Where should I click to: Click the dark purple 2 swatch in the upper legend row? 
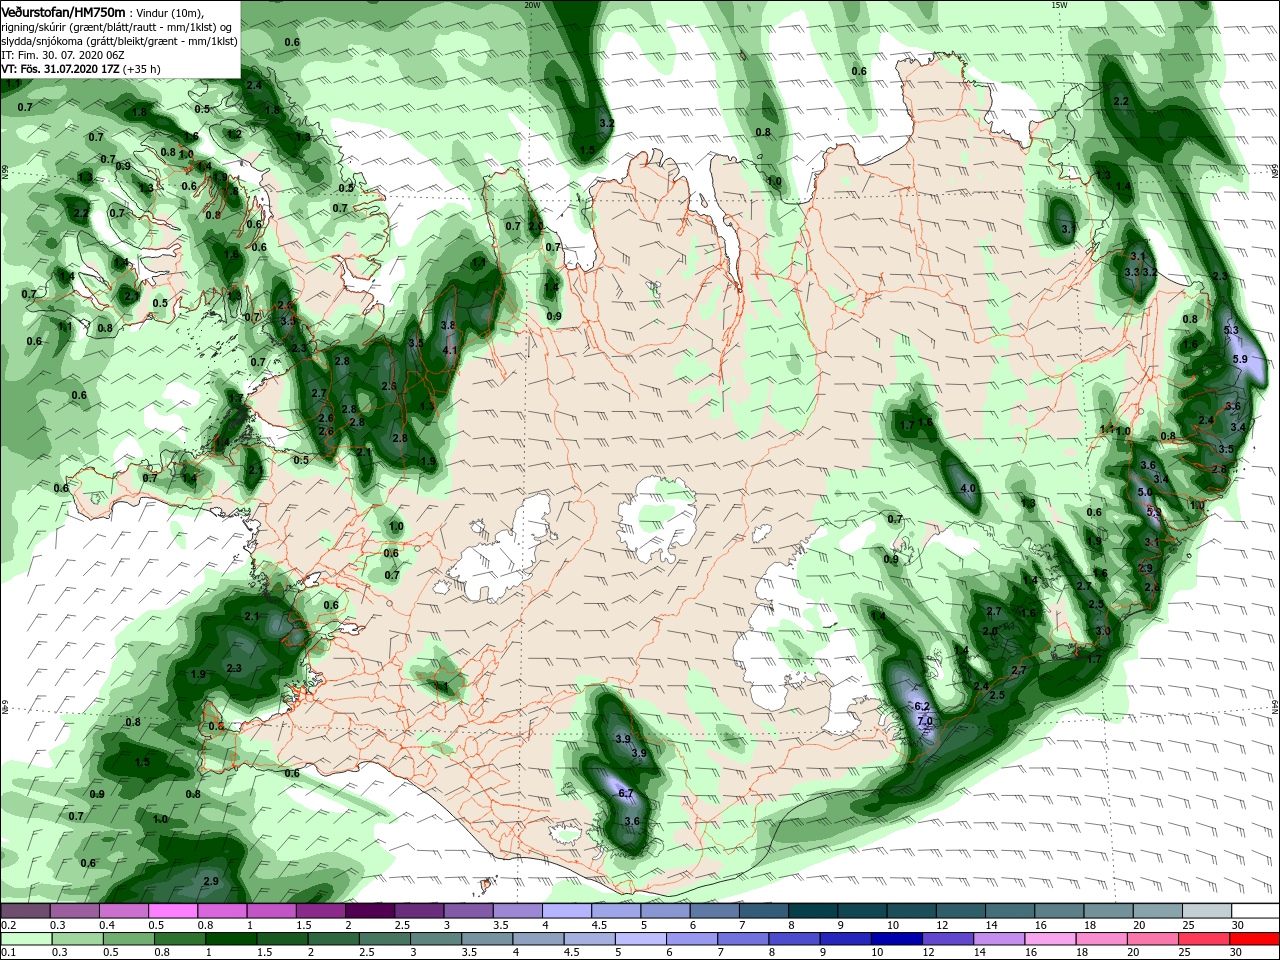coord(369,911)
